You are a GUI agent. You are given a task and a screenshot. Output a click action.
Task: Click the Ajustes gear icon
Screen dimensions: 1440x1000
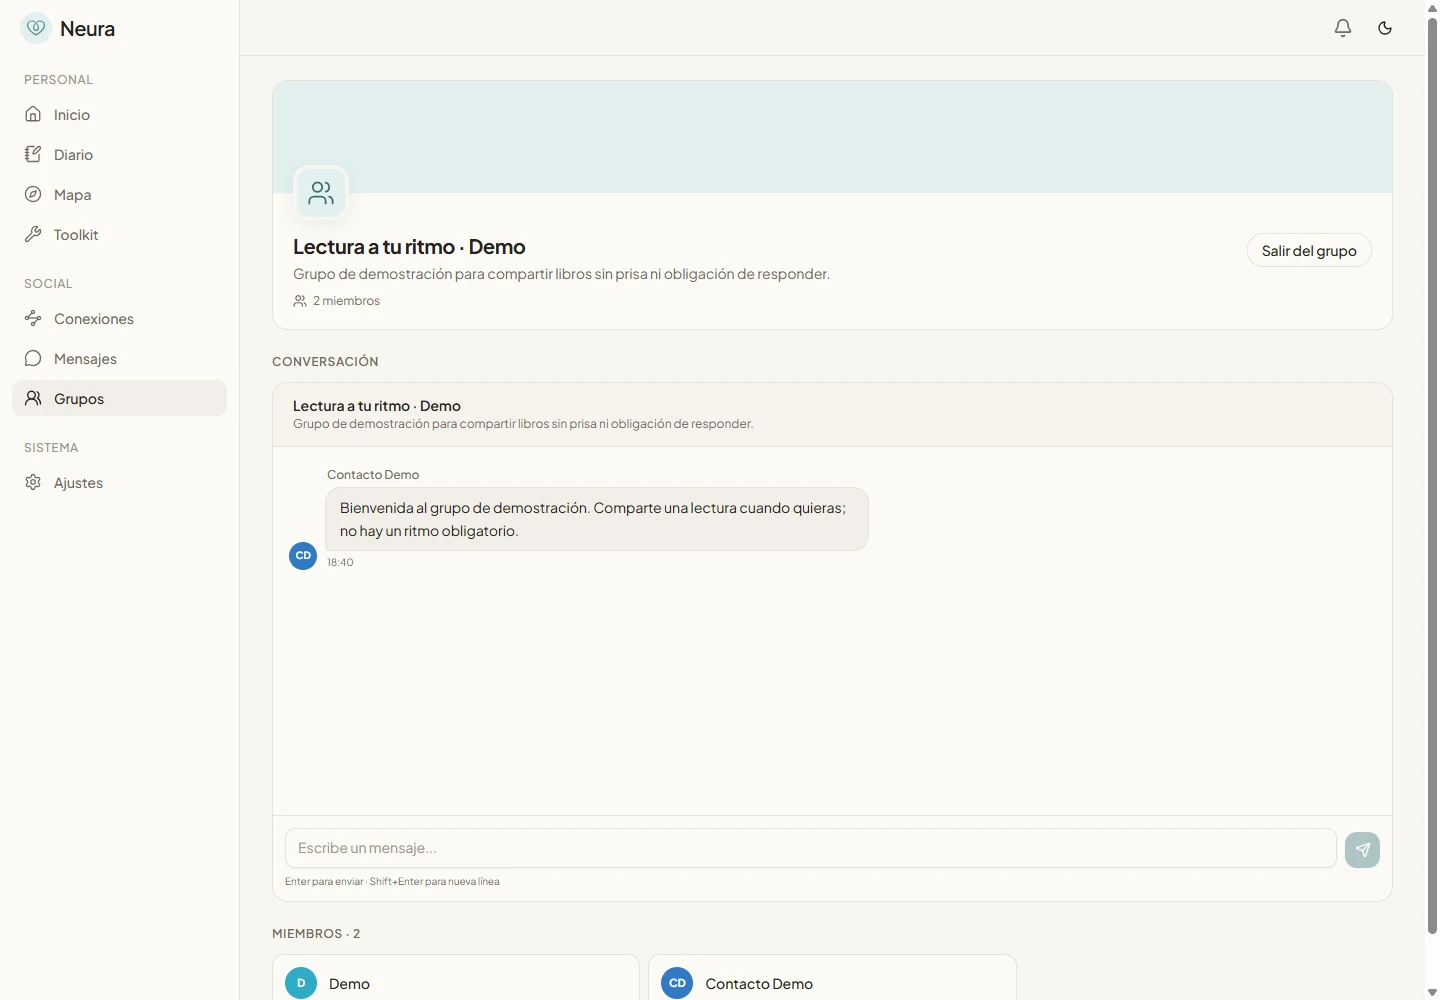33,482
